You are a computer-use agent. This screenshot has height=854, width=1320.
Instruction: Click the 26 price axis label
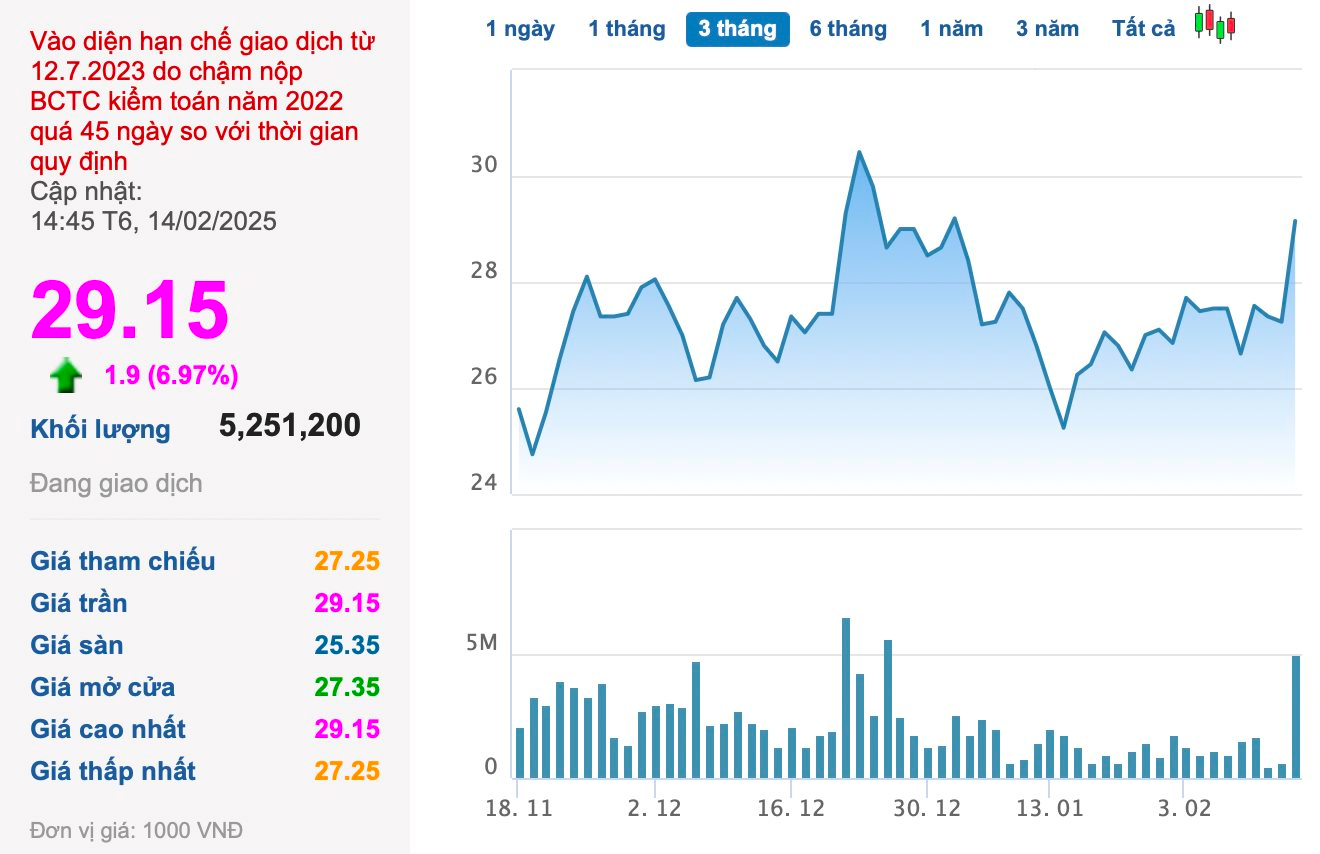coord(484,377)
